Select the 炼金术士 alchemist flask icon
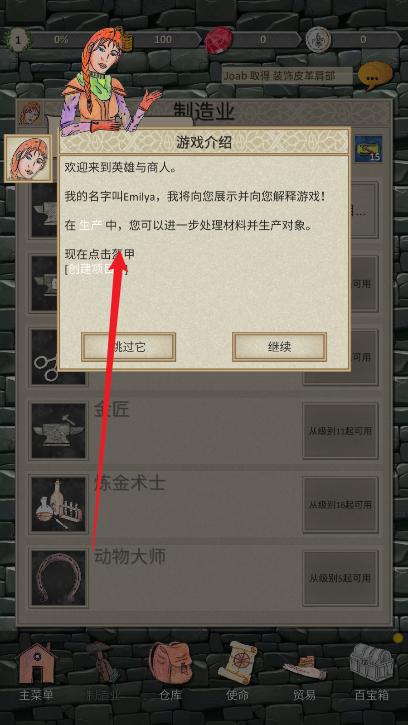 (58, 504)
